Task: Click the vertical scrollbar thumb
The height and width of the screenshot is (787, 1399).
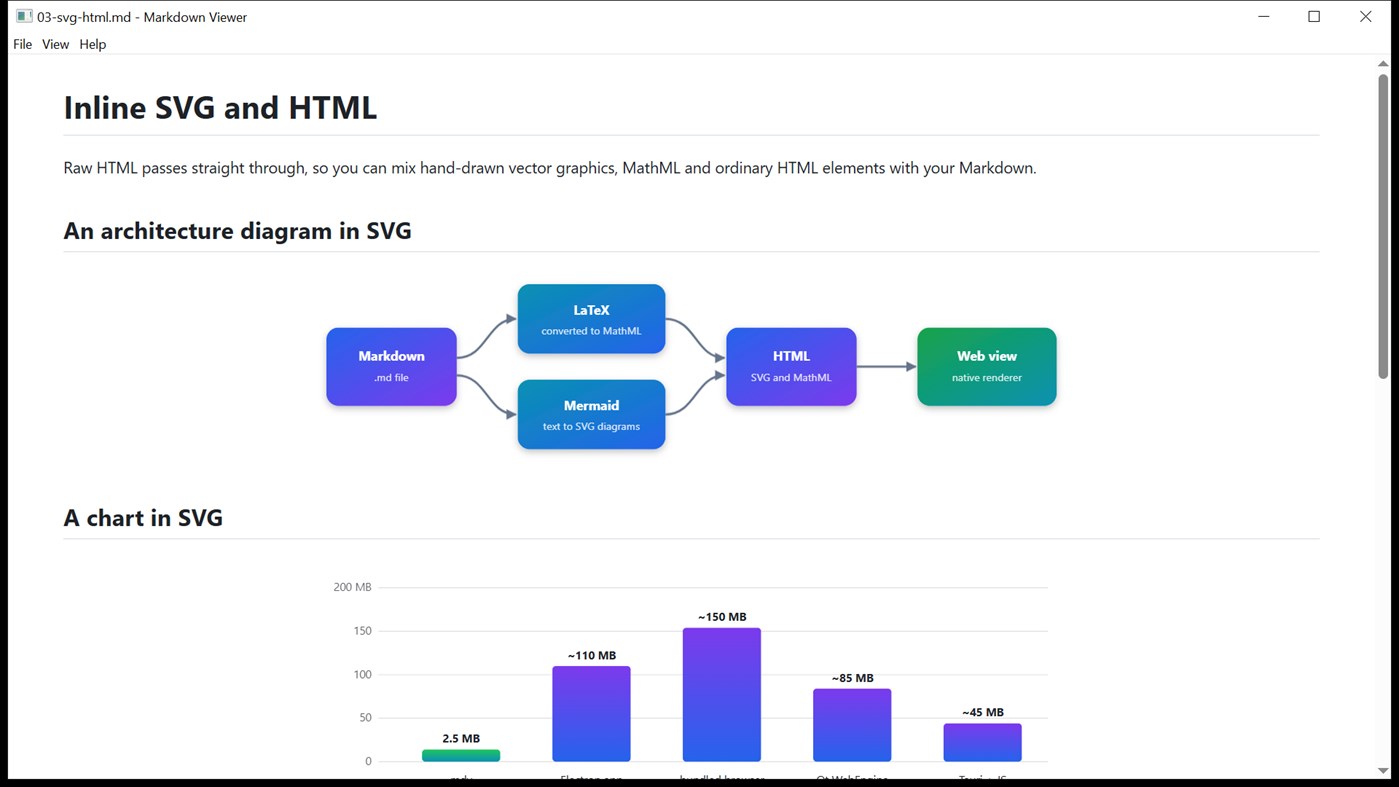Action: point(1383,225)
